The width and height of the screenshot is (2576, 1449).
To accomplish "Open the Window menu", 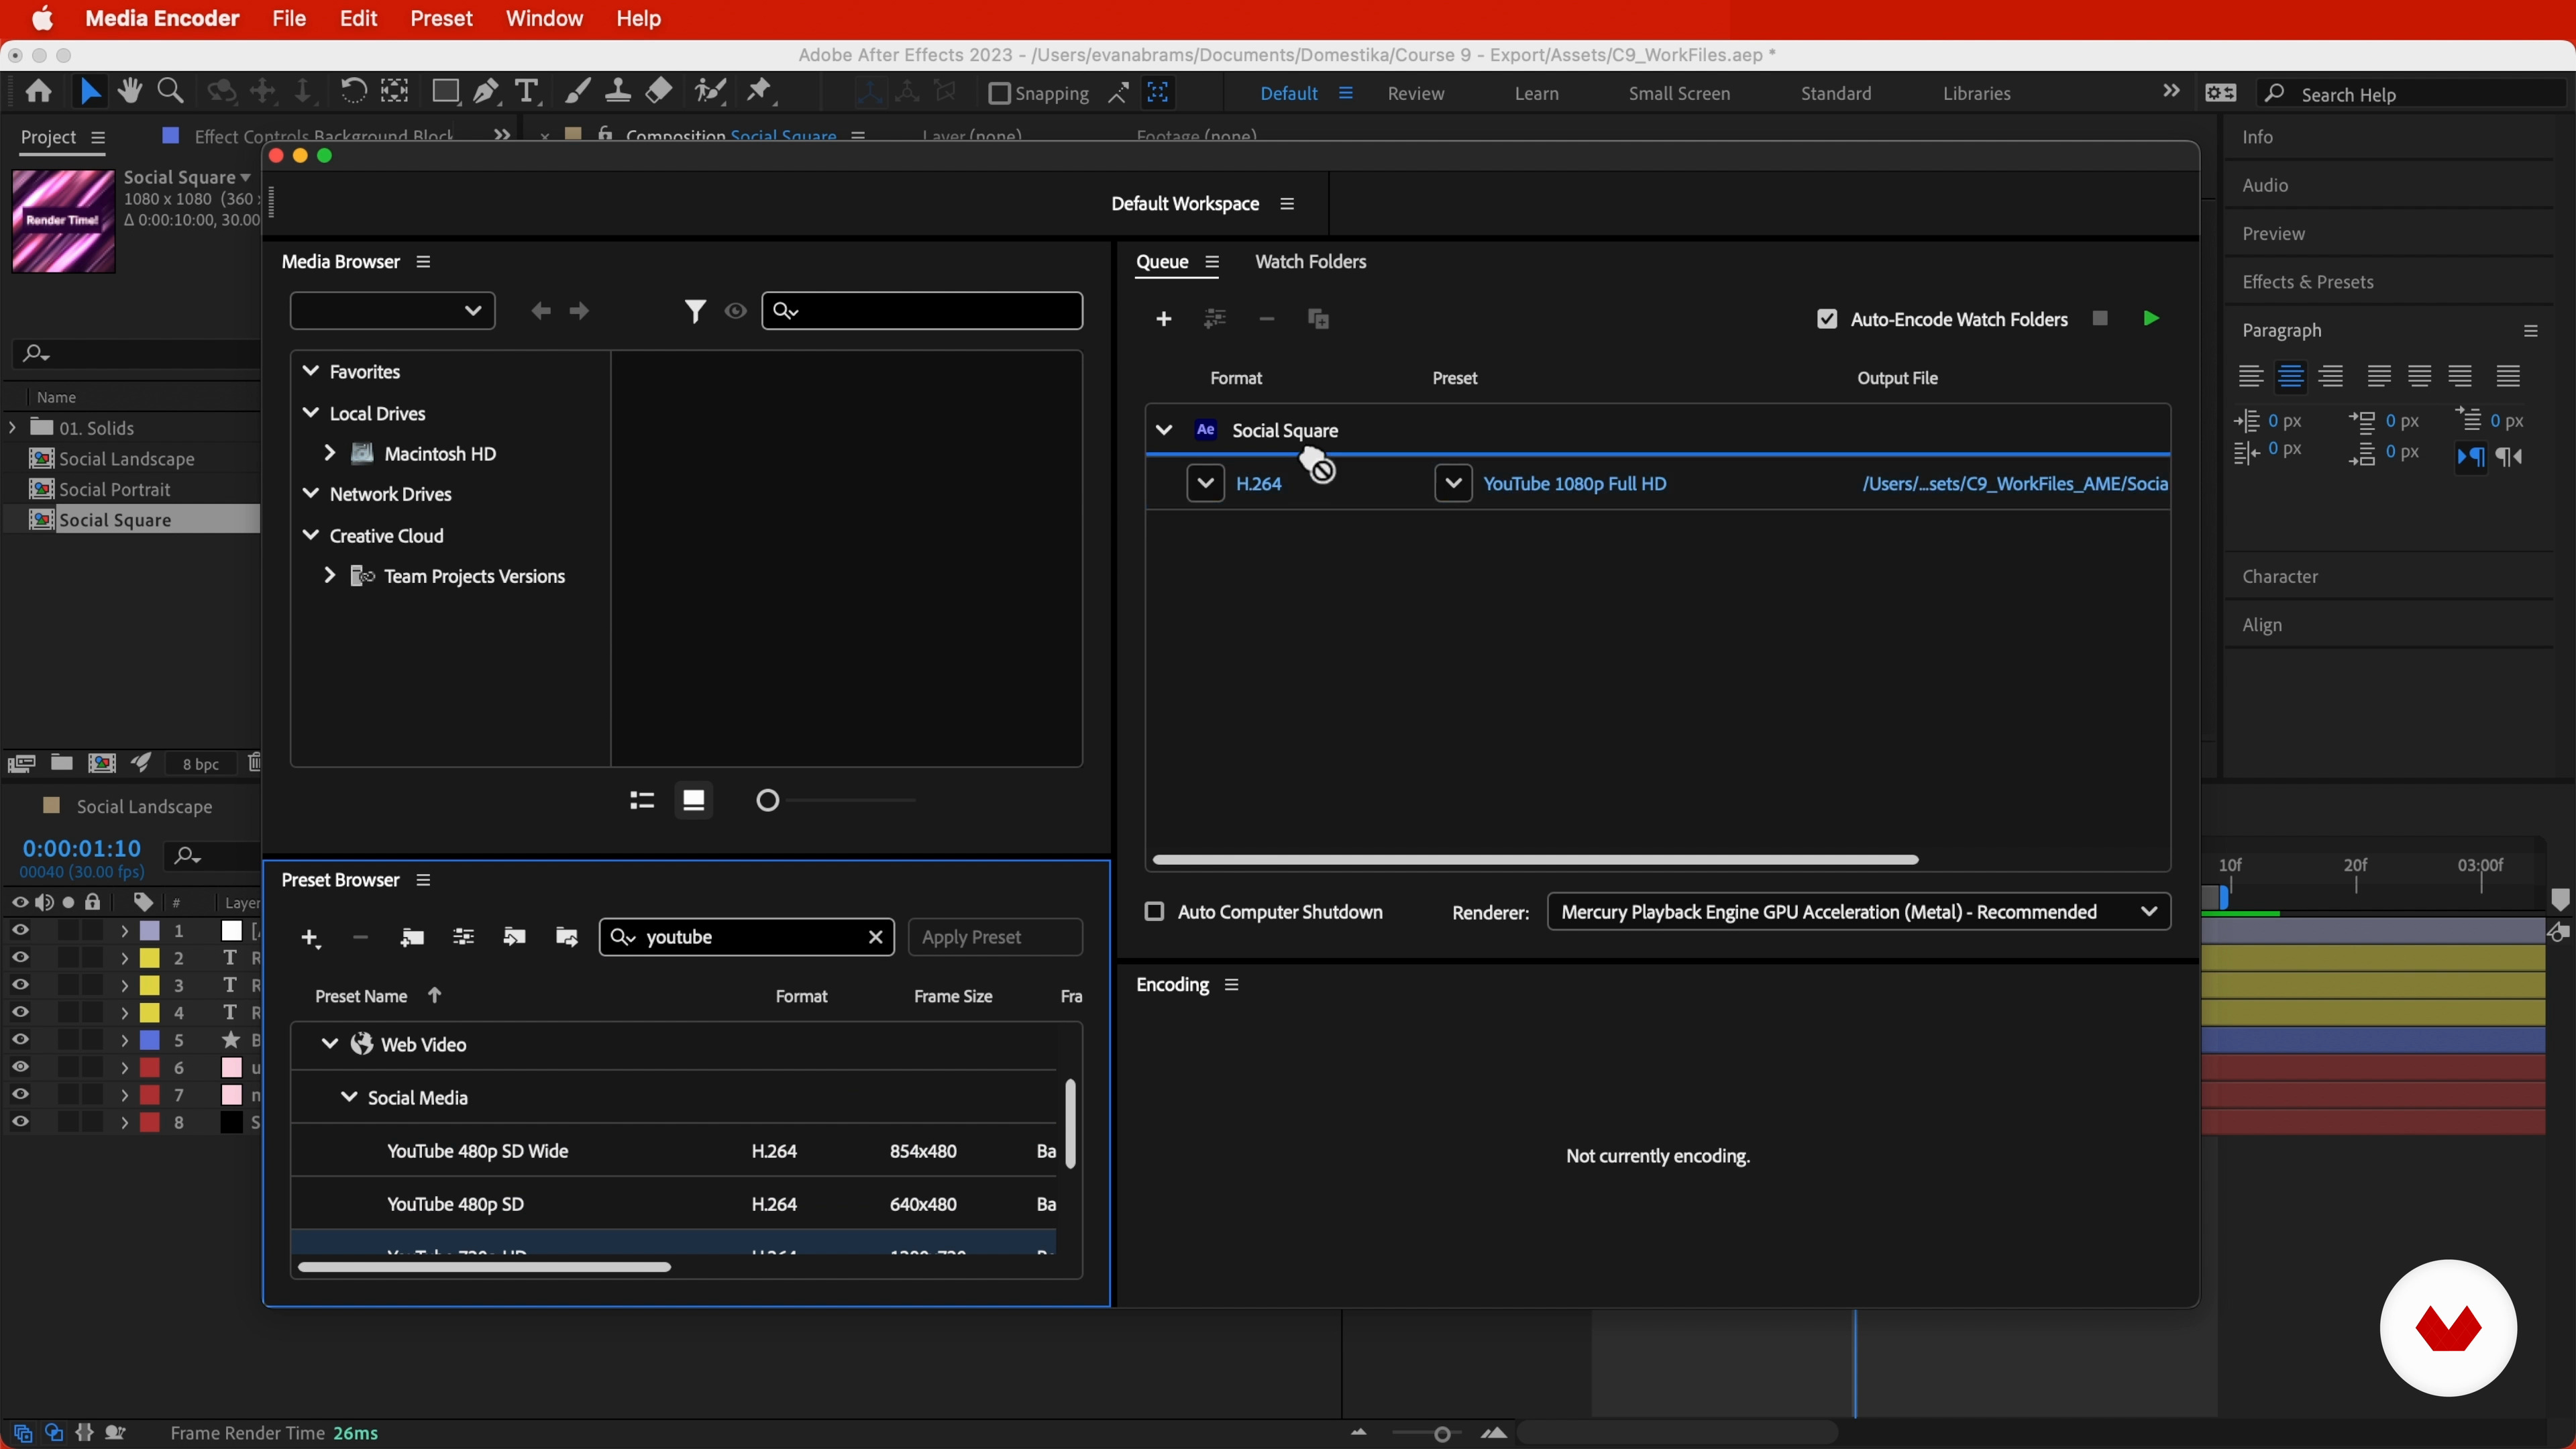I will [x=544, y=19].
